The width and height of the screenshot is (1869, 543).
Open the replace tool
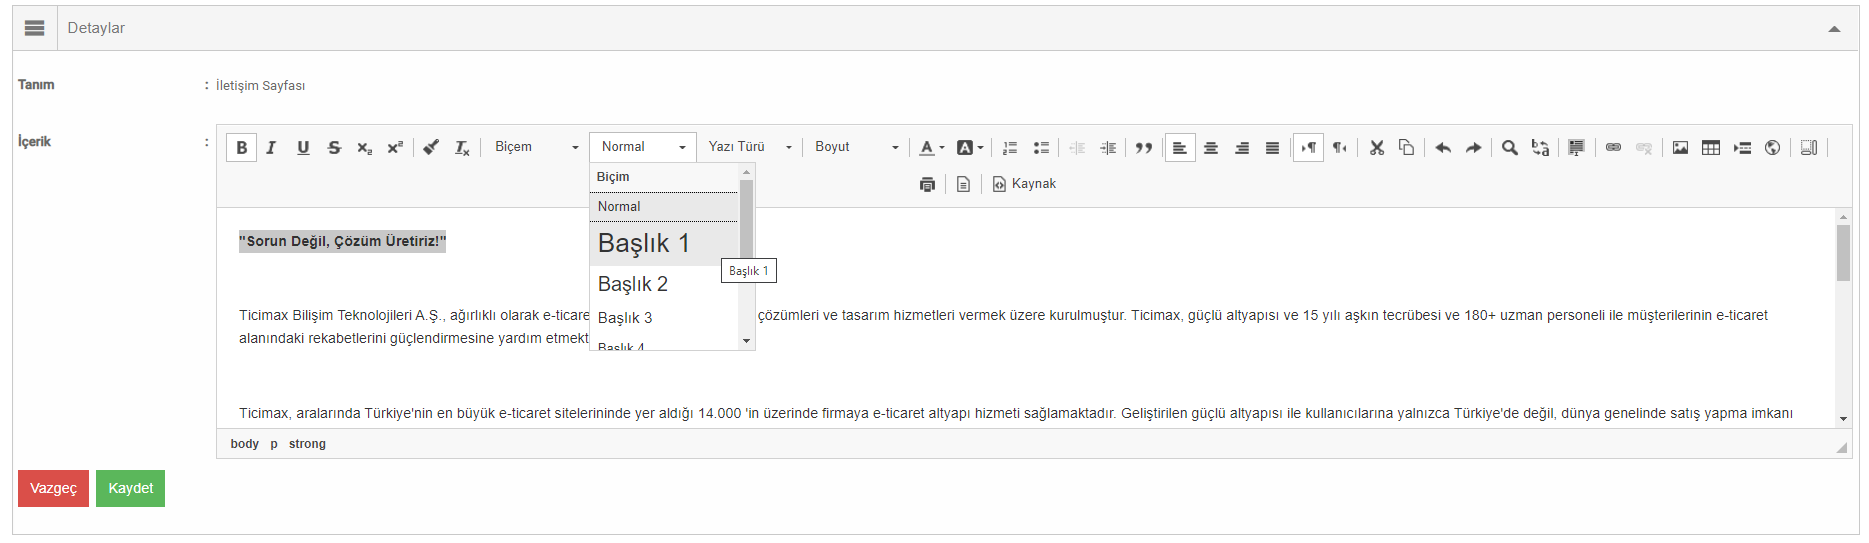(x=1541, y=147)
